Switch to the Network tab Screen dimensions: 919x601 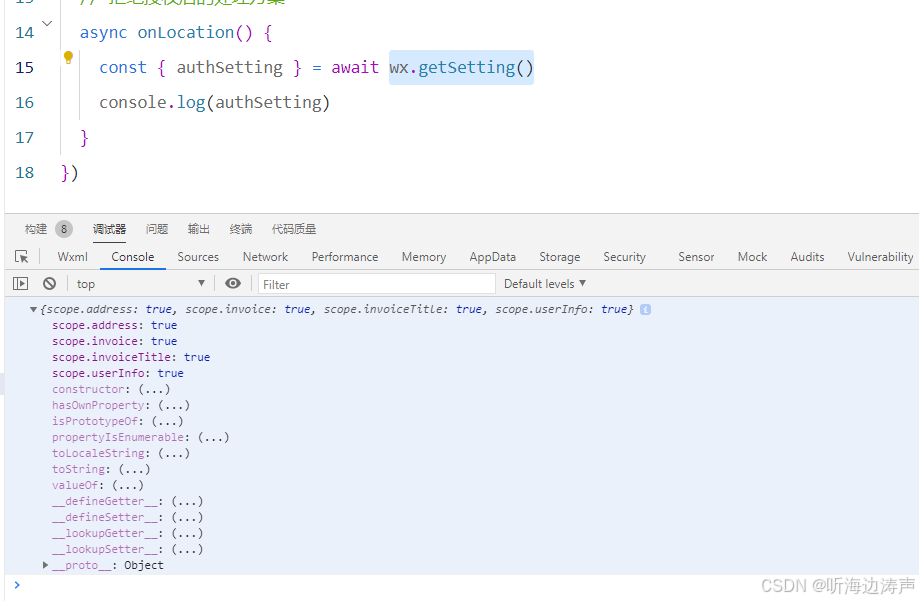(264, 256)
